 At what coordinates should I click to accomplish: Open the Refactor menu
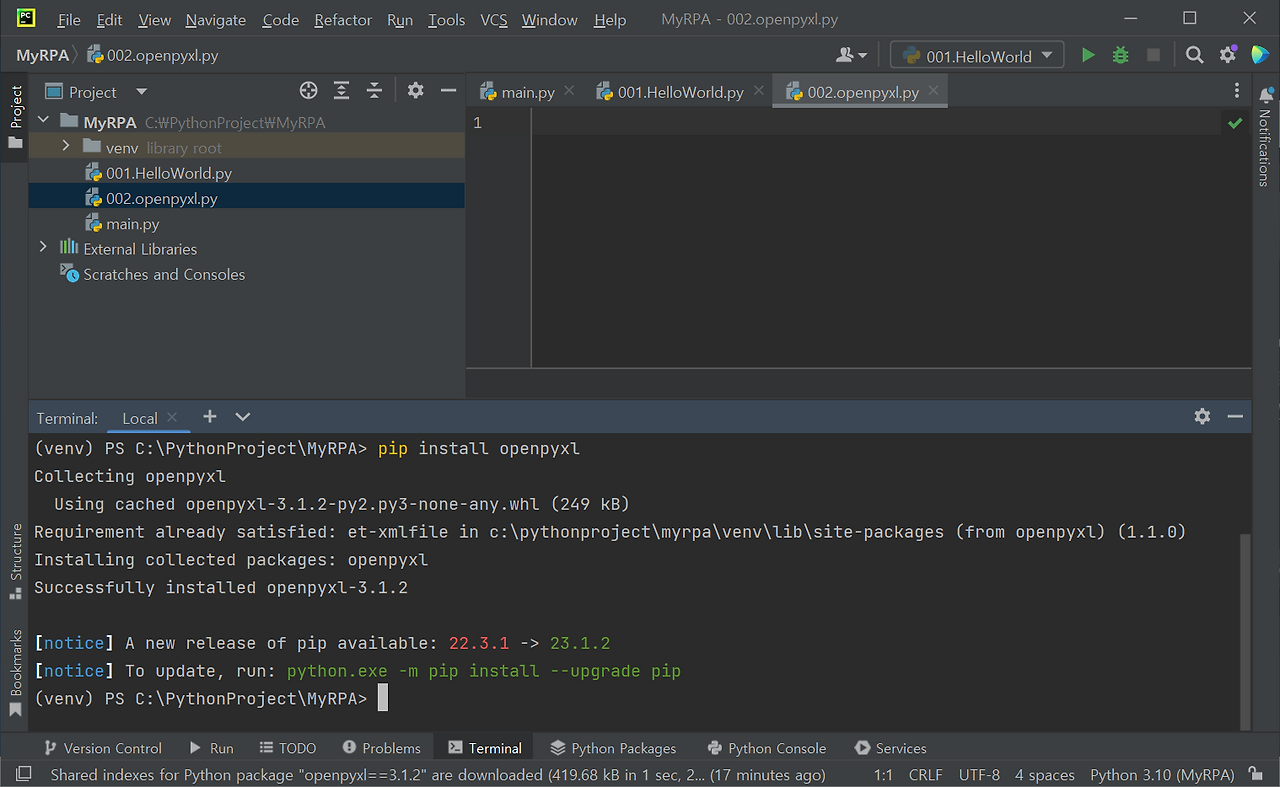[x=343, y=20]
